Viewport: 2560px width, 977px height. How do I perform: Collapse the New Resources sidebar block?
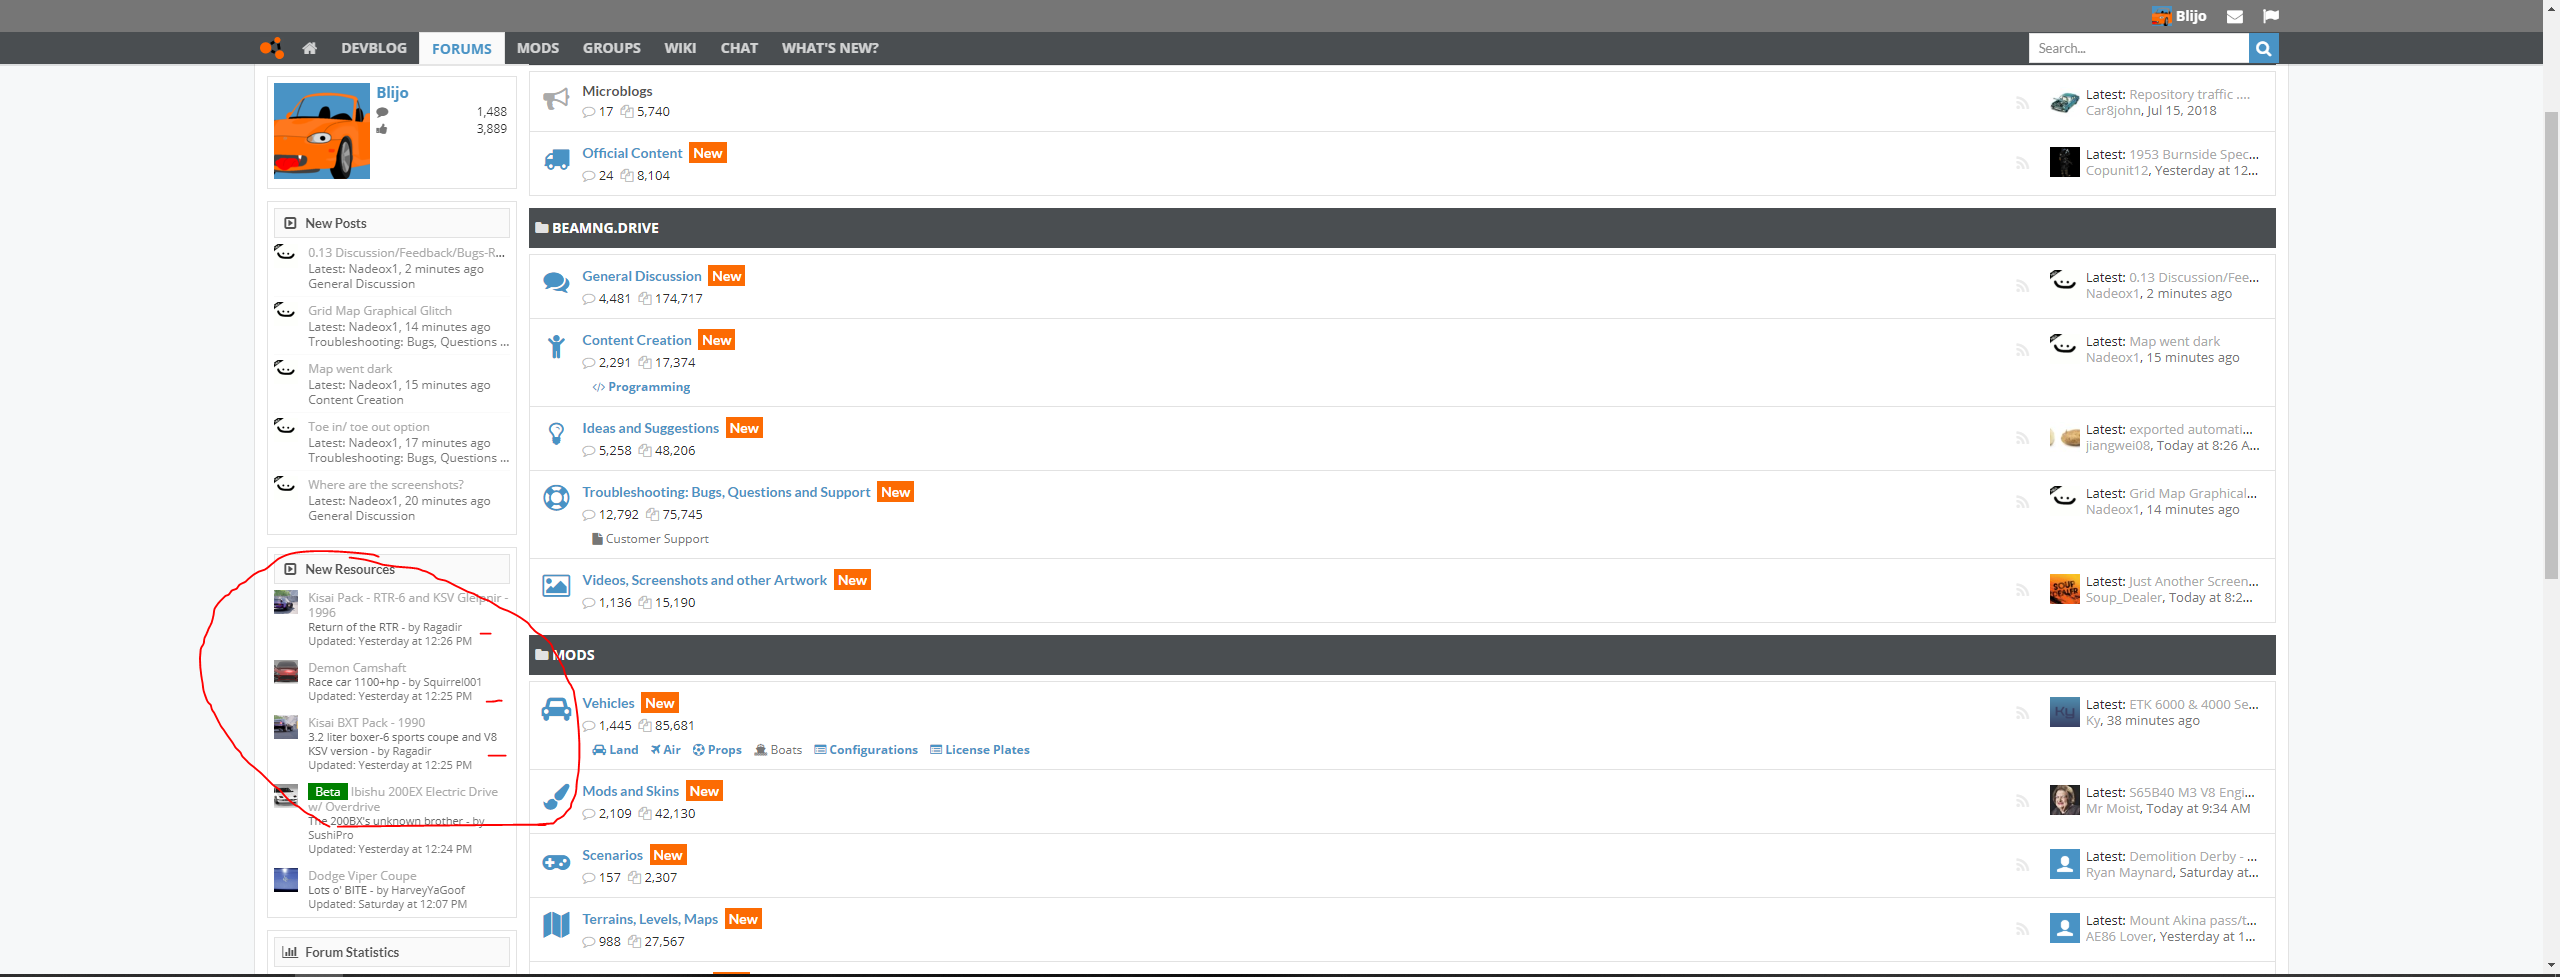click(290, 569)
